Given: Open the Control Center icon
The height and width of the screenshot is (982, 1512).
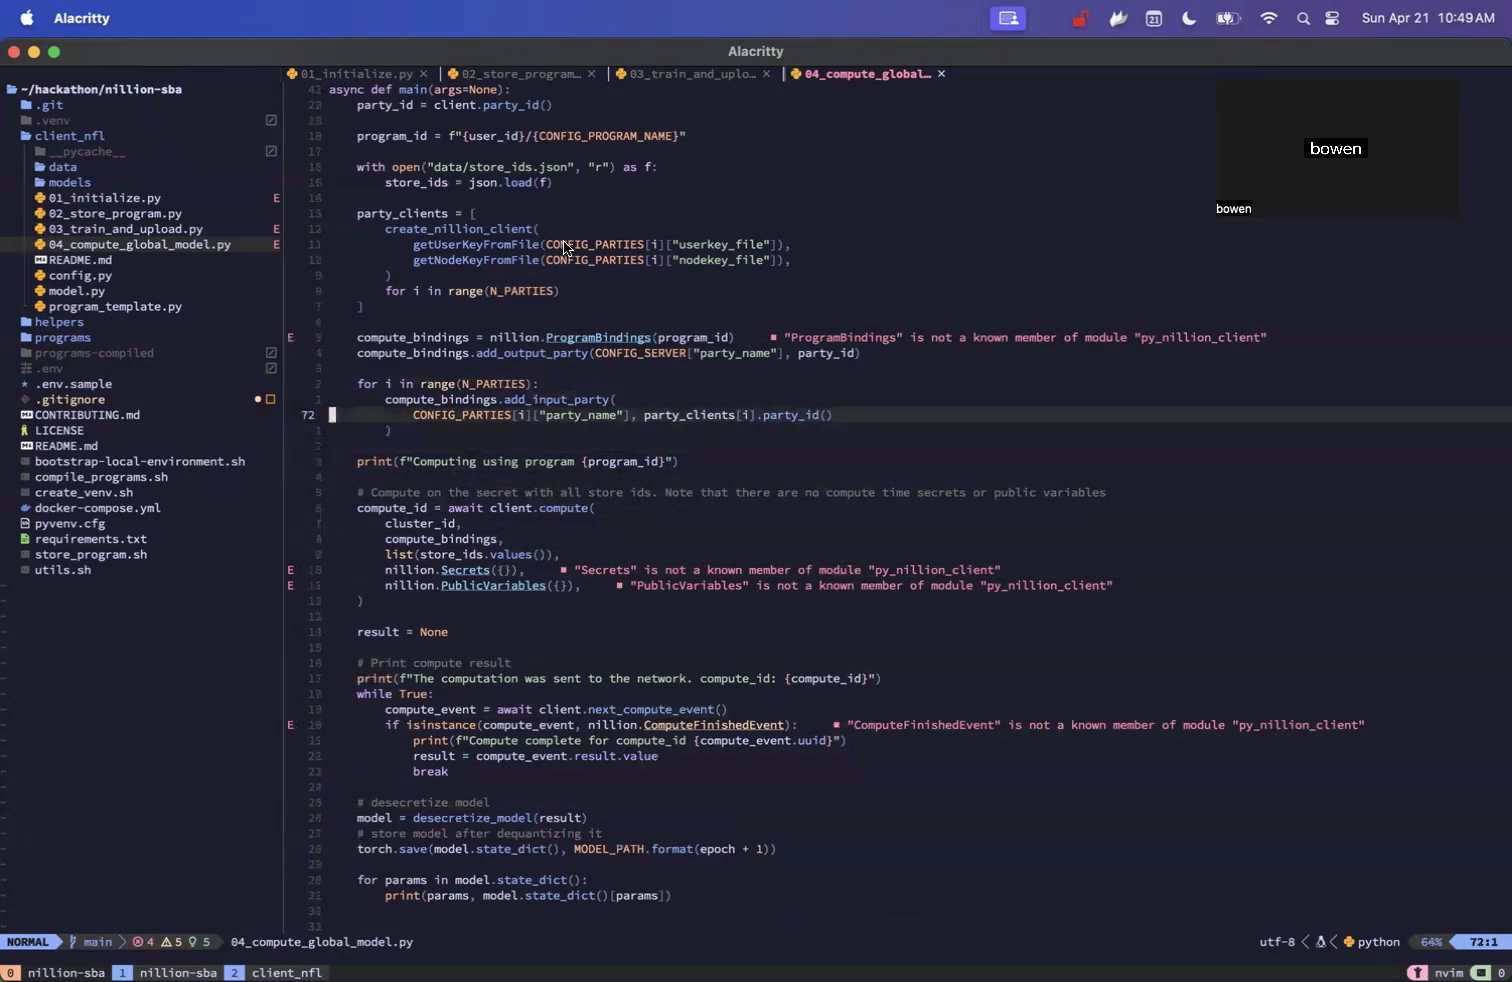Looking at the screenshot, I should pyautogui.click(x=1332, y=18).
